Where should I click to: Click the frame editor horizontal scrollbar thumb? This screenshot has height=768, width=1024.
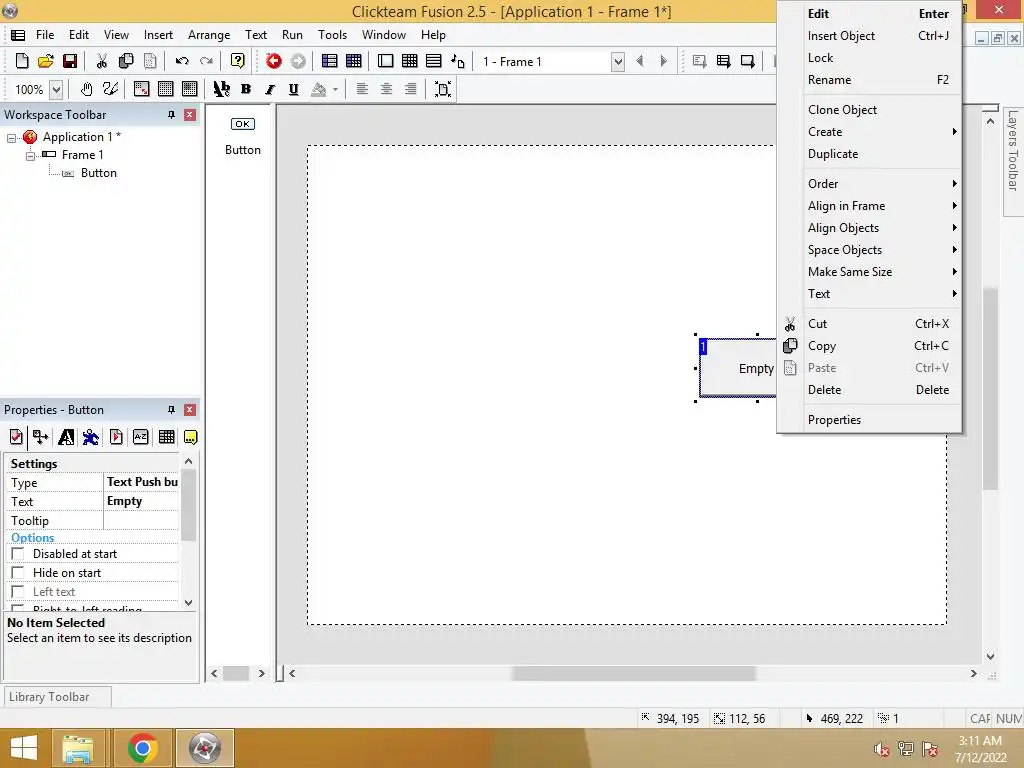[633, 673]
